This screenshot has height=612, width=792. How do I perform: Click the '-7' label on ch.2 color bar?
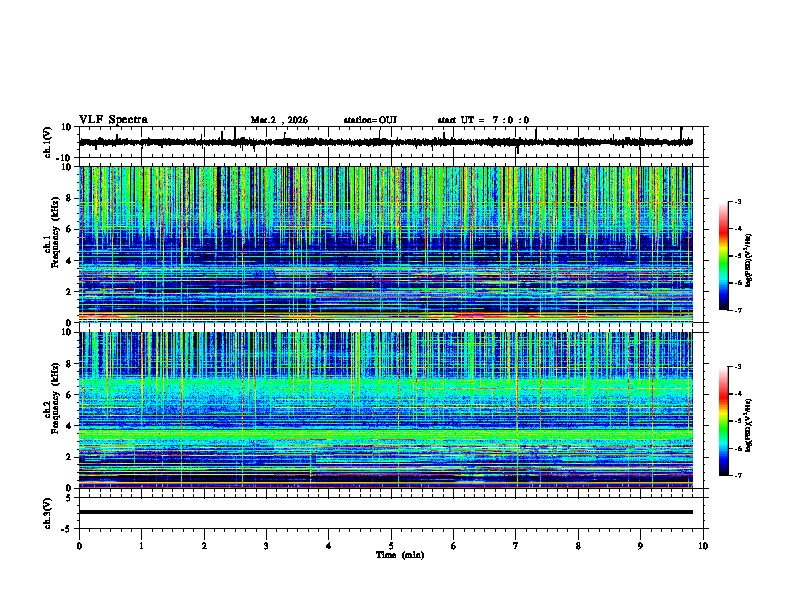click(738, 475)
